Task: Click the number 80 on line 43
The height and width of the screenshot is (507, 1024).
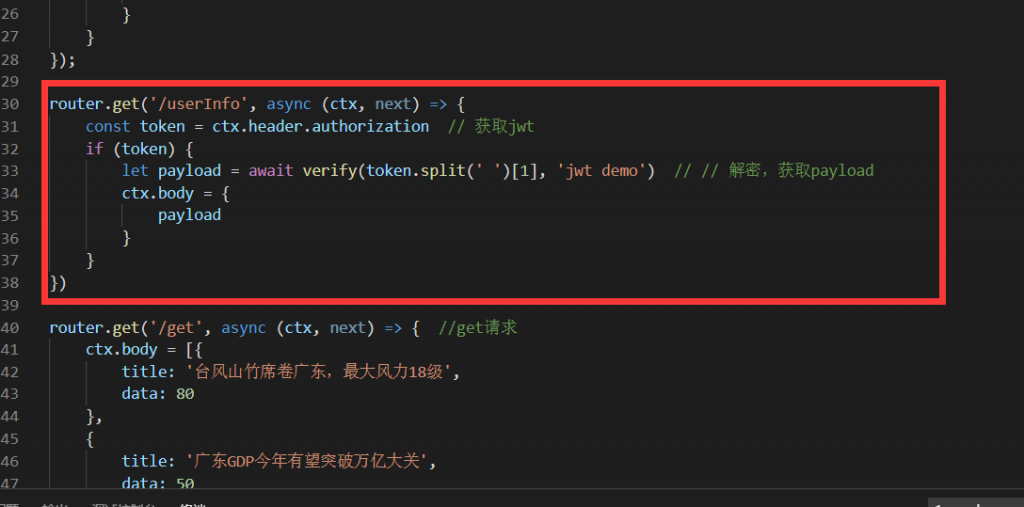Action: 185,394
